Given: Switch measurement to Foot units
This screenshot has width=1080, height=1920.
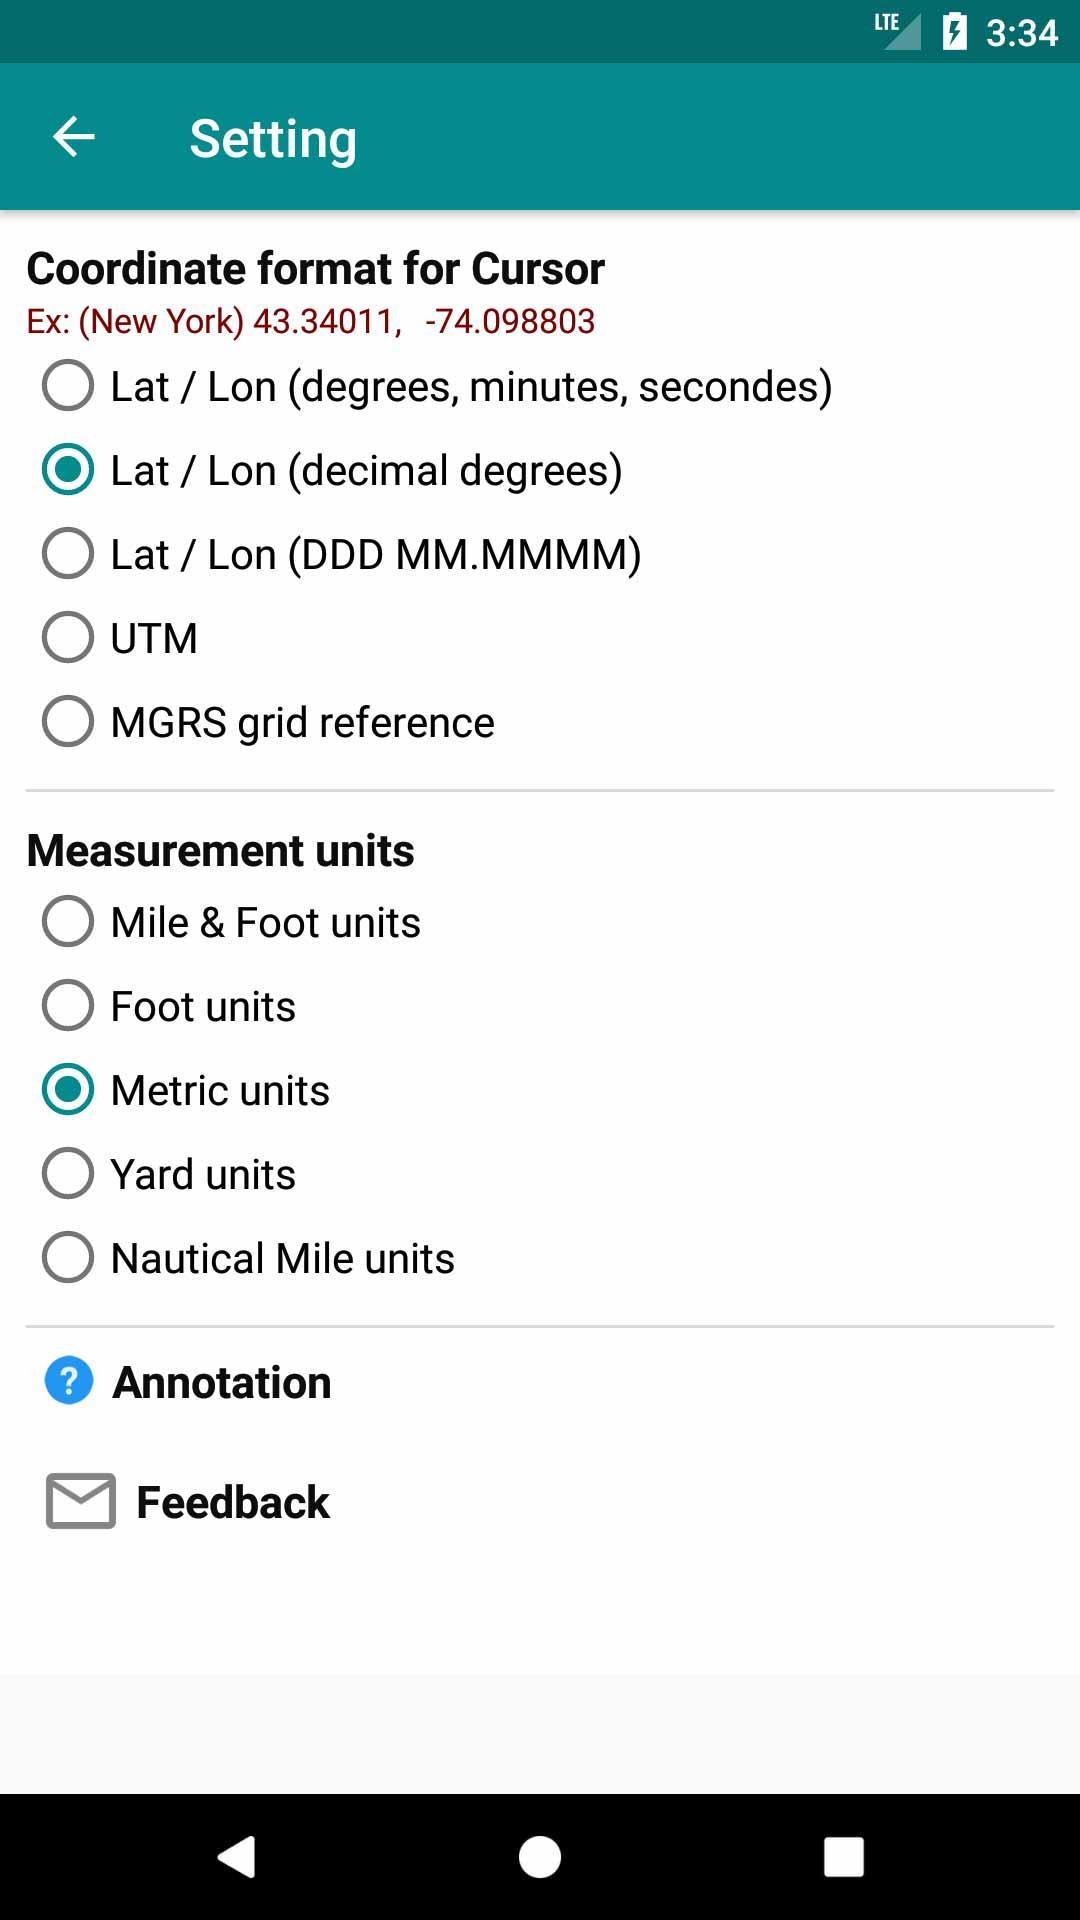Looking at the screenshot, I should tap(68, 1006).
